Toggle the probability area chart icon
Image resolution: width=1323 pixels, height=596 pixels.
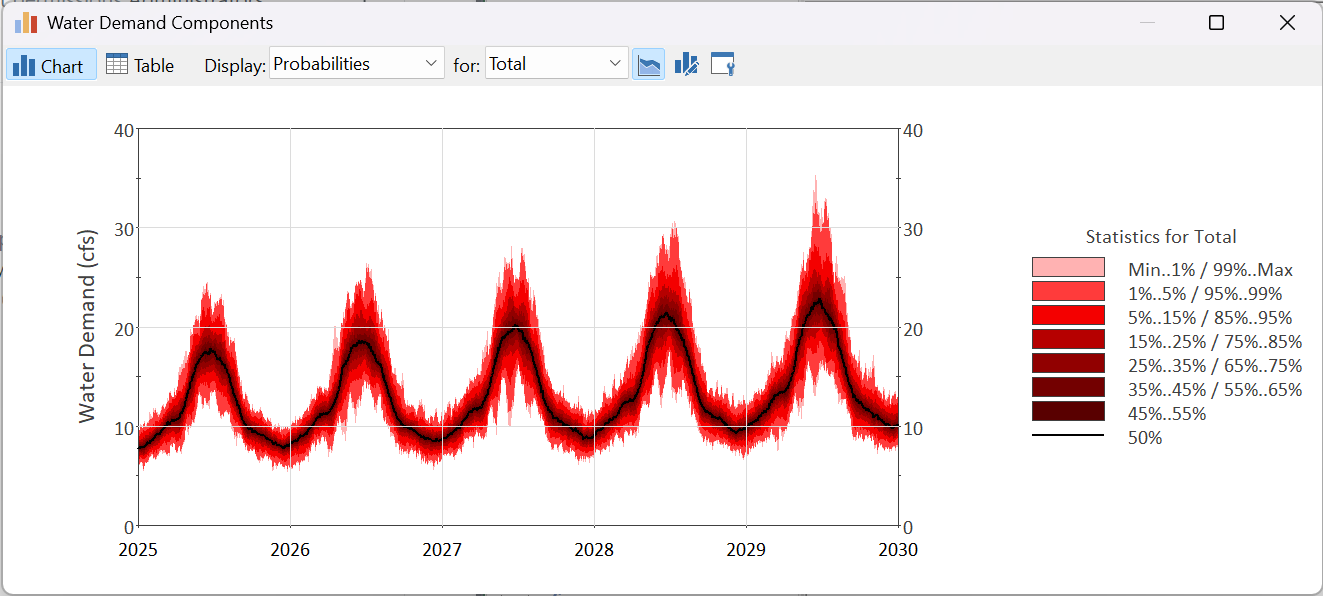coord(649,65)
